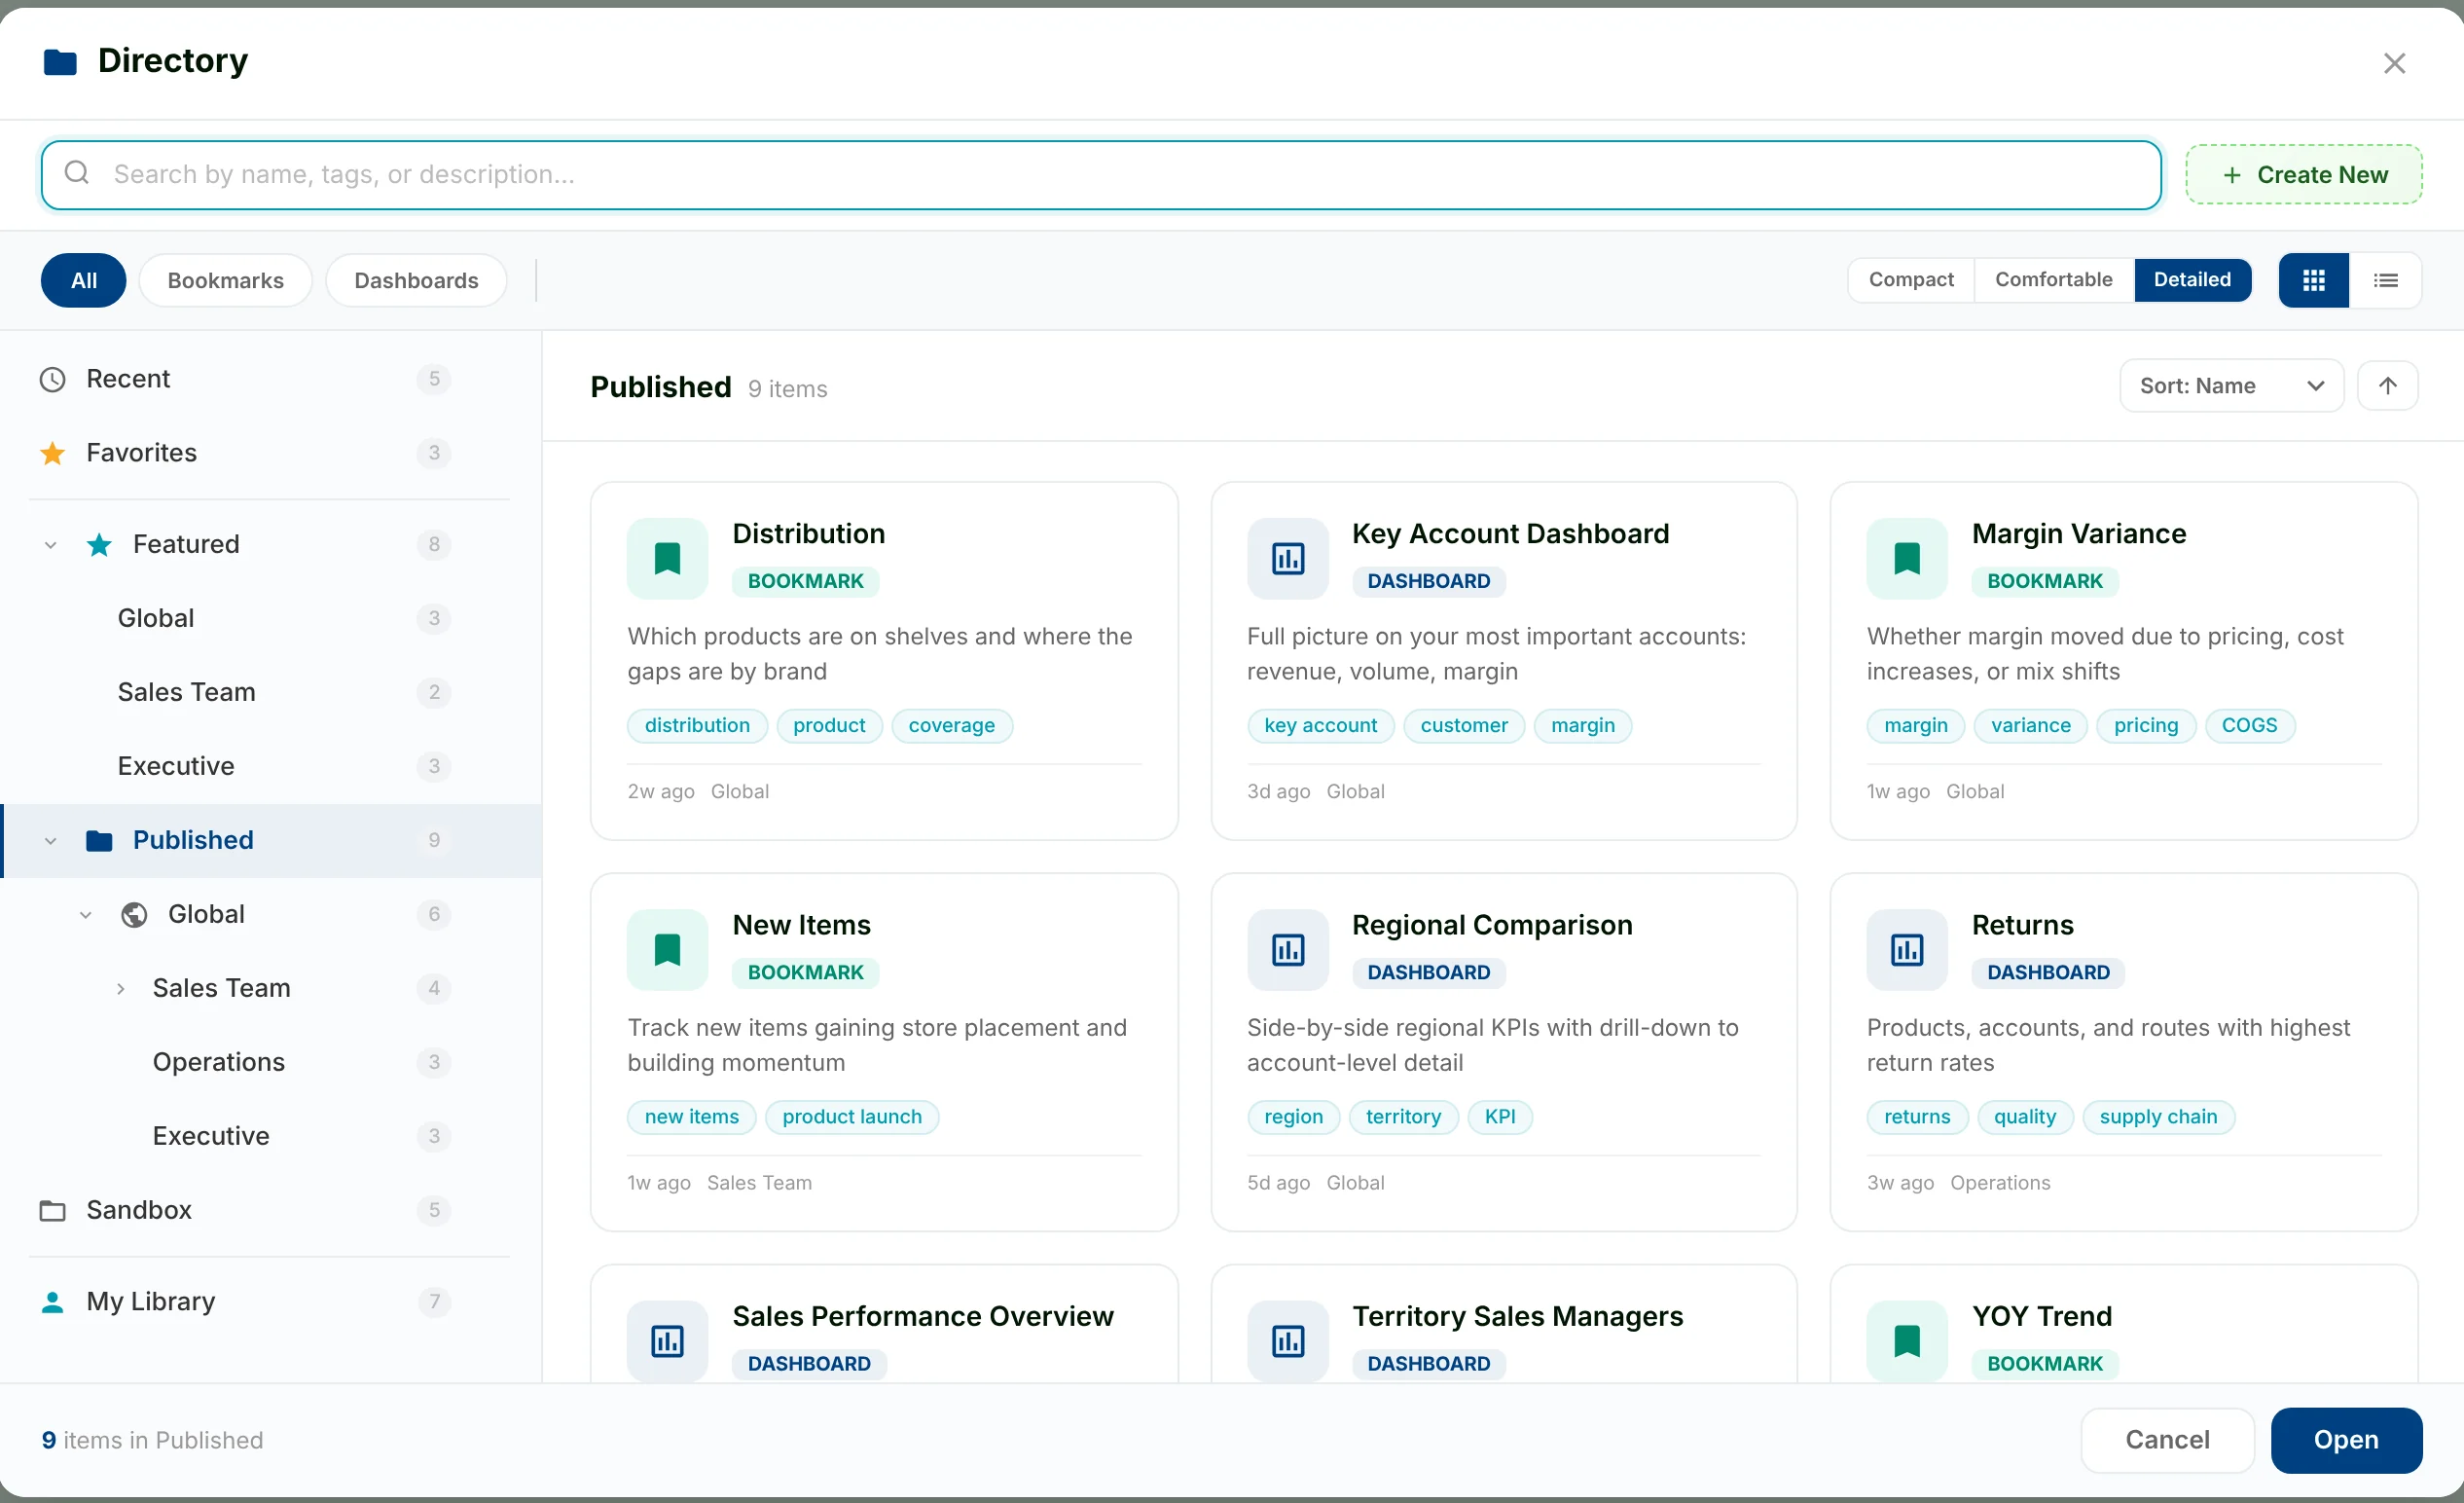Switch to grid view
This screenshot has height=1503, width=2464.
[x=2313, y=280]
